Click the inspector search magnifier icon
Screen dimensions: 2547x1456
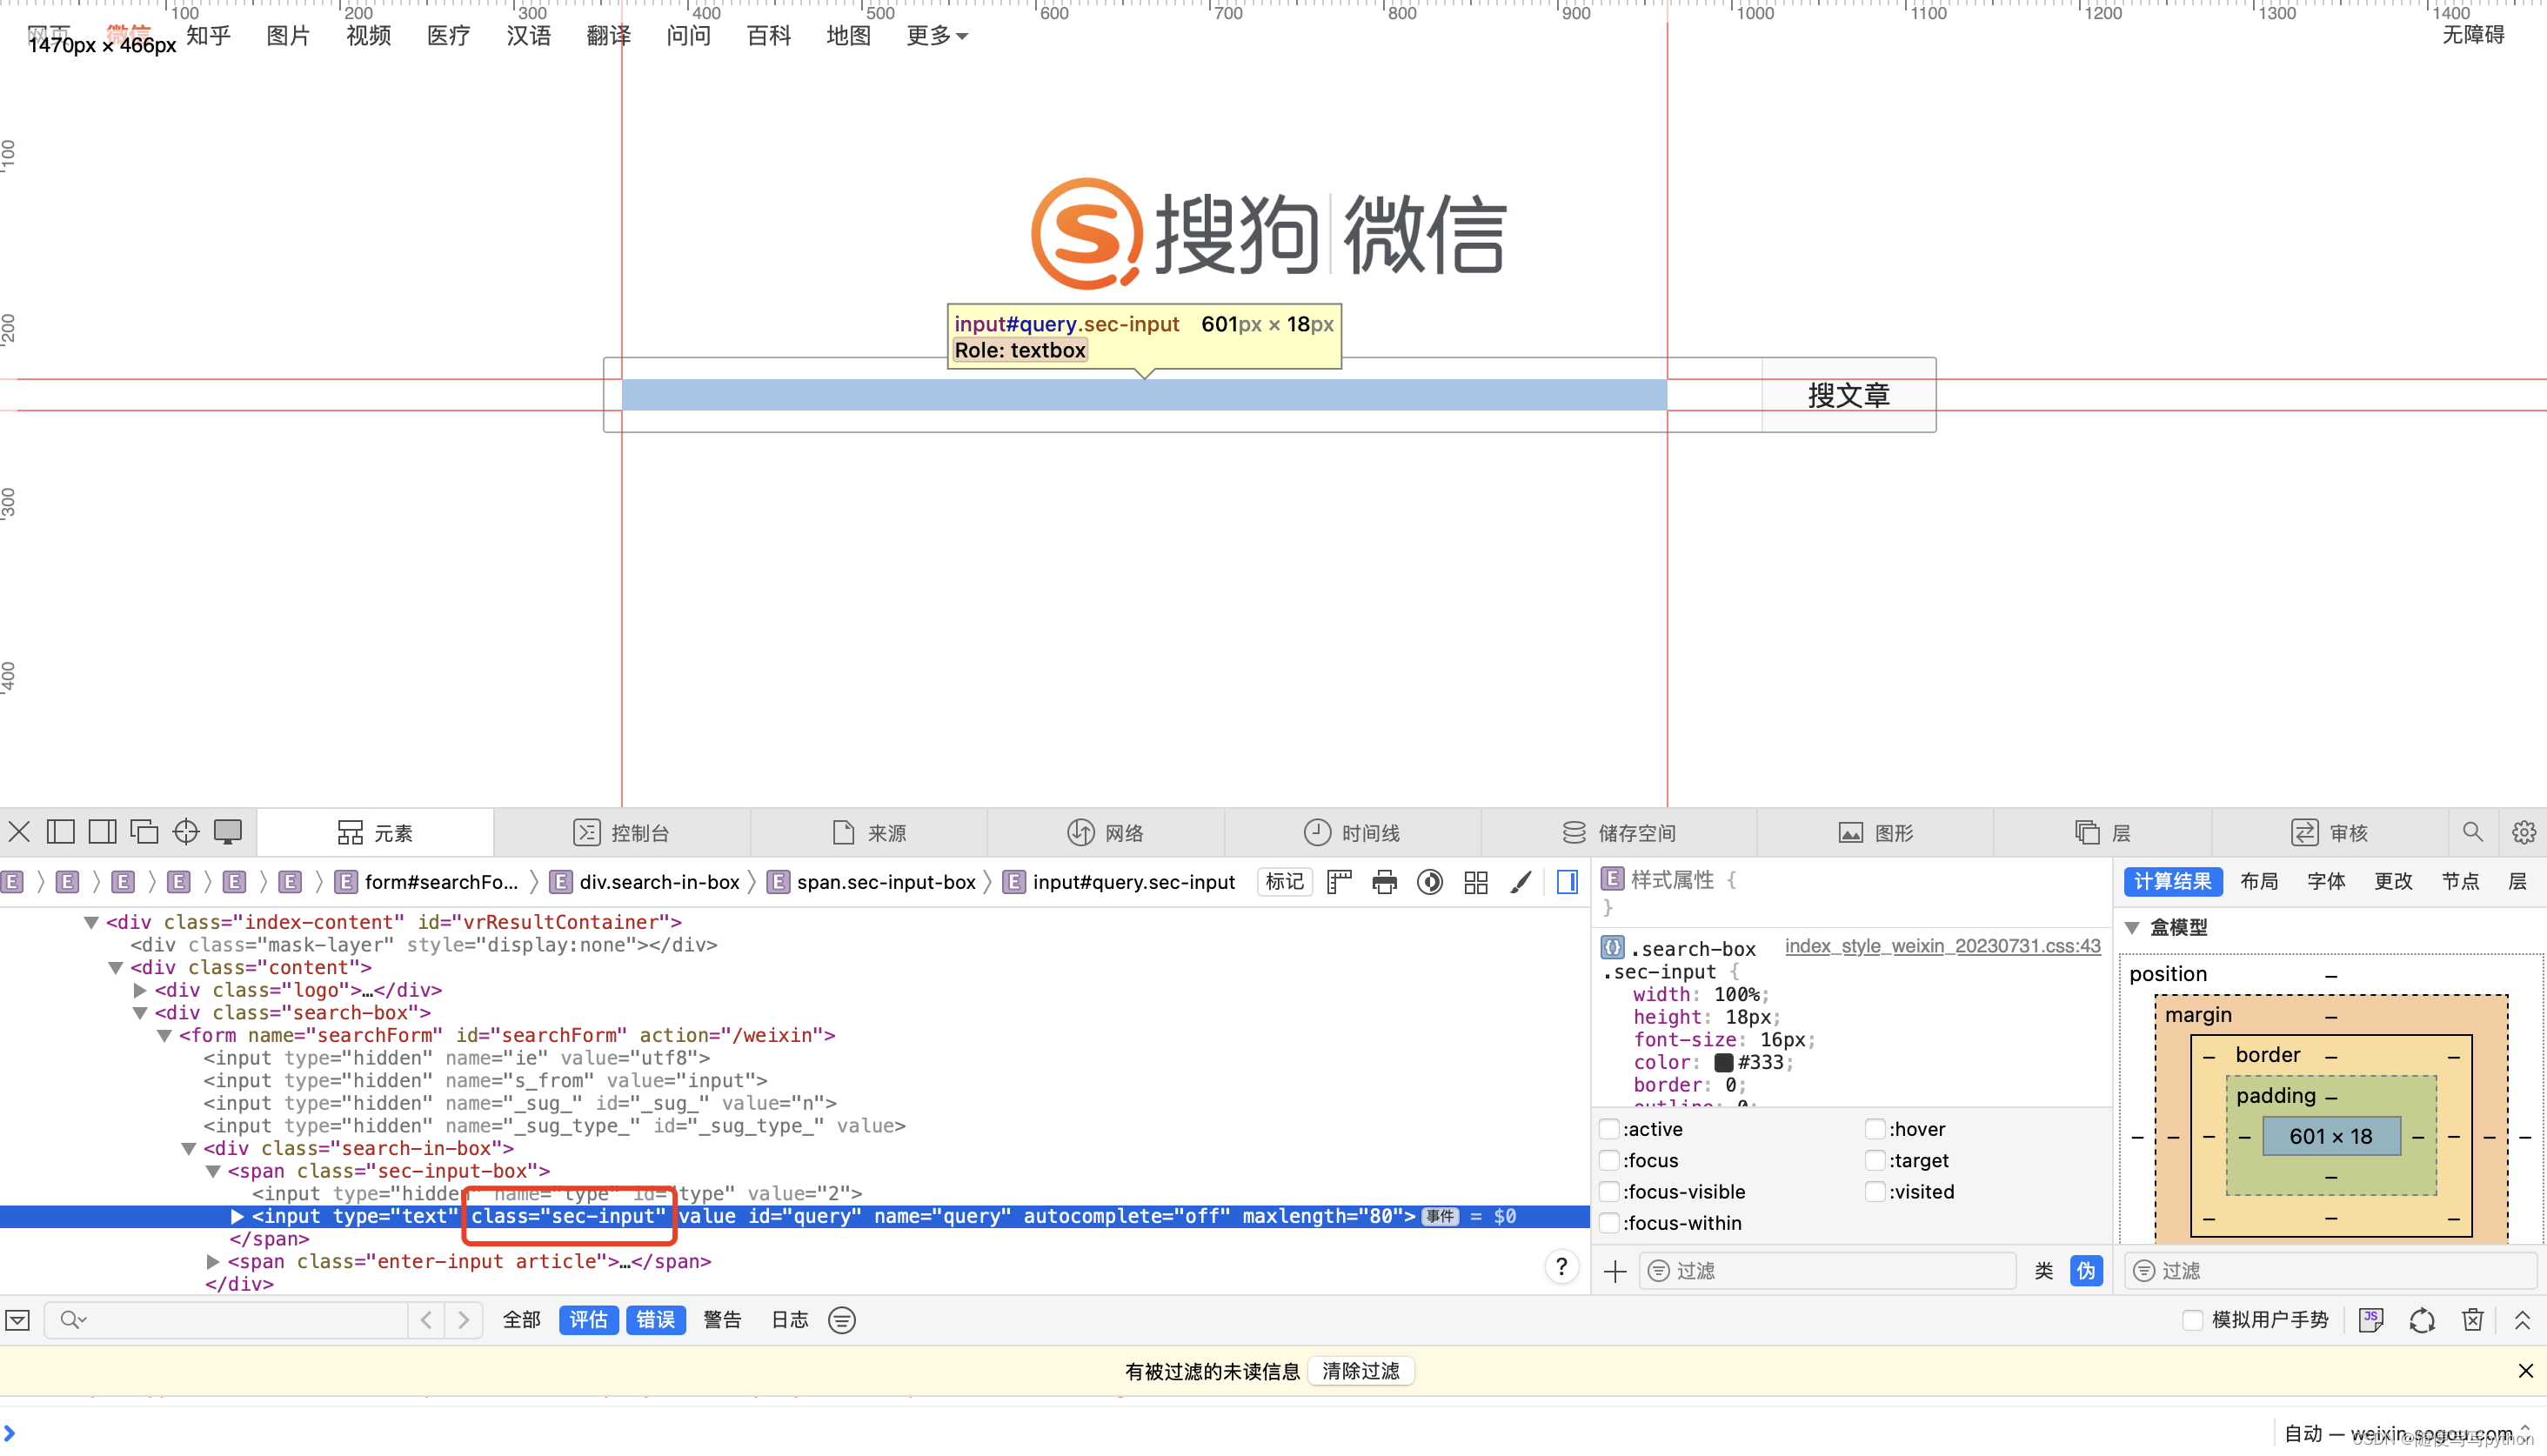pyautogui.click(x=2472, y=832)
